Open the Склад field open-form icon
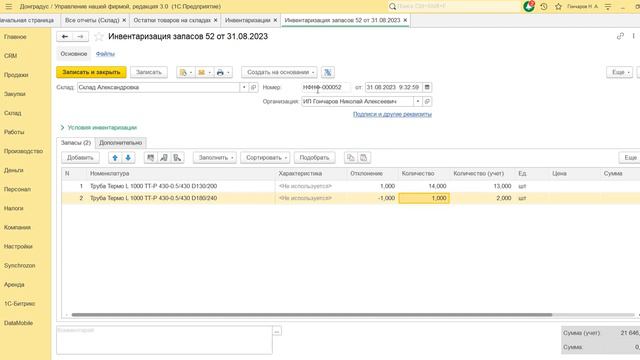The height and width of the screenshot is (360, 640). 253,87
